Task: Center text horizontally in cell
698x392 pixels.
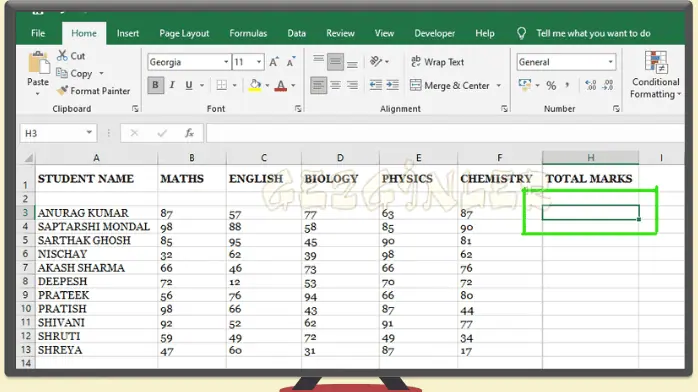Action: pyautogui.click(x=335, y=85)
